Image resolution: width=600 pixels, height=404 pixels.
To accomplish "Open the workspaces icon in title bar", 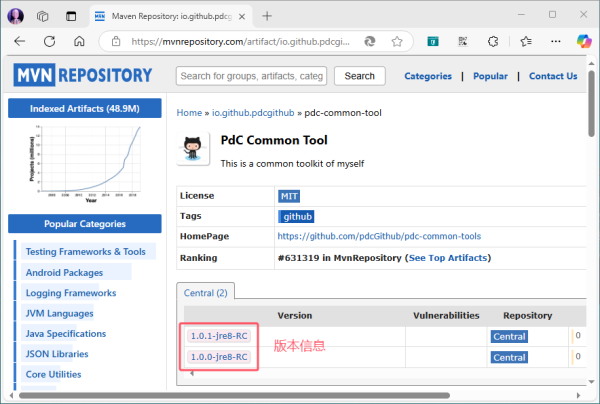I will (42, 16).
